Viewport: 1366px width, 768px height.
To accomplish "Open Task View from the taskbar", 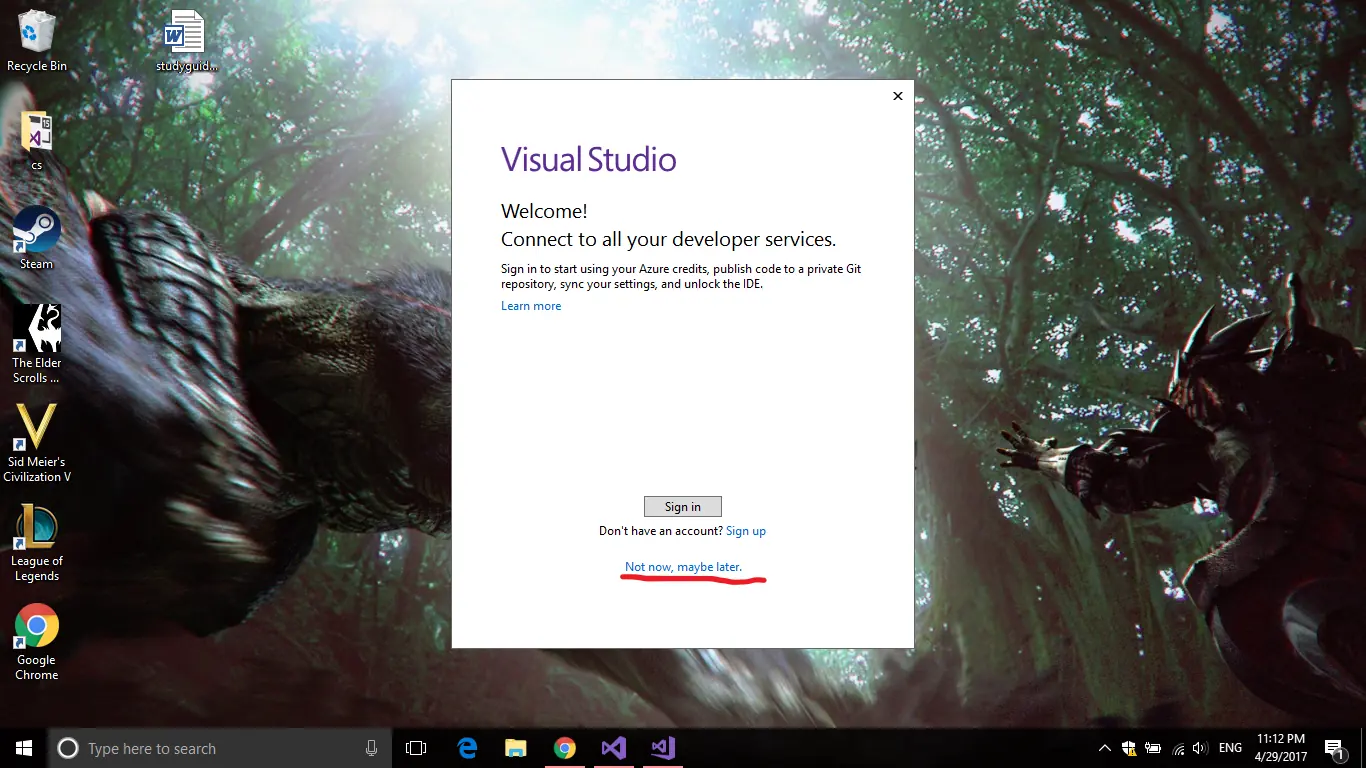I will [x=416, y=748].
